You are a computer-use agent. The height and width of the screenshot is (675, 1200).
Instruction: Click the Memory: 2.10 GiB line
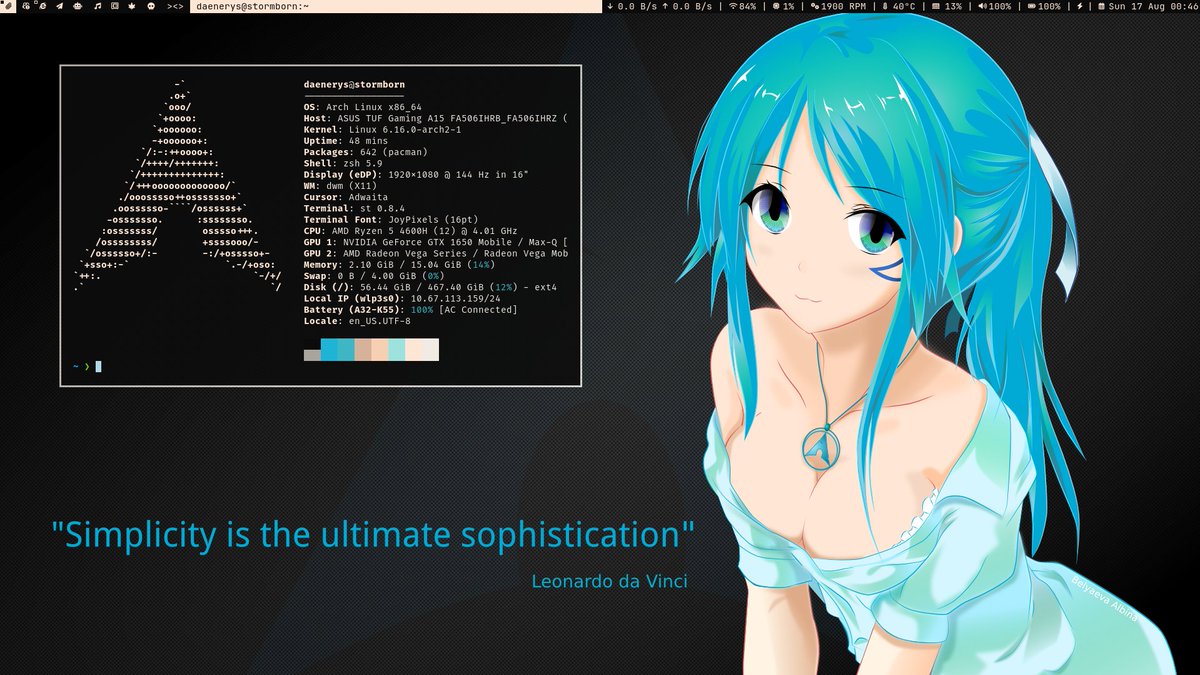[x=398, y=265]
